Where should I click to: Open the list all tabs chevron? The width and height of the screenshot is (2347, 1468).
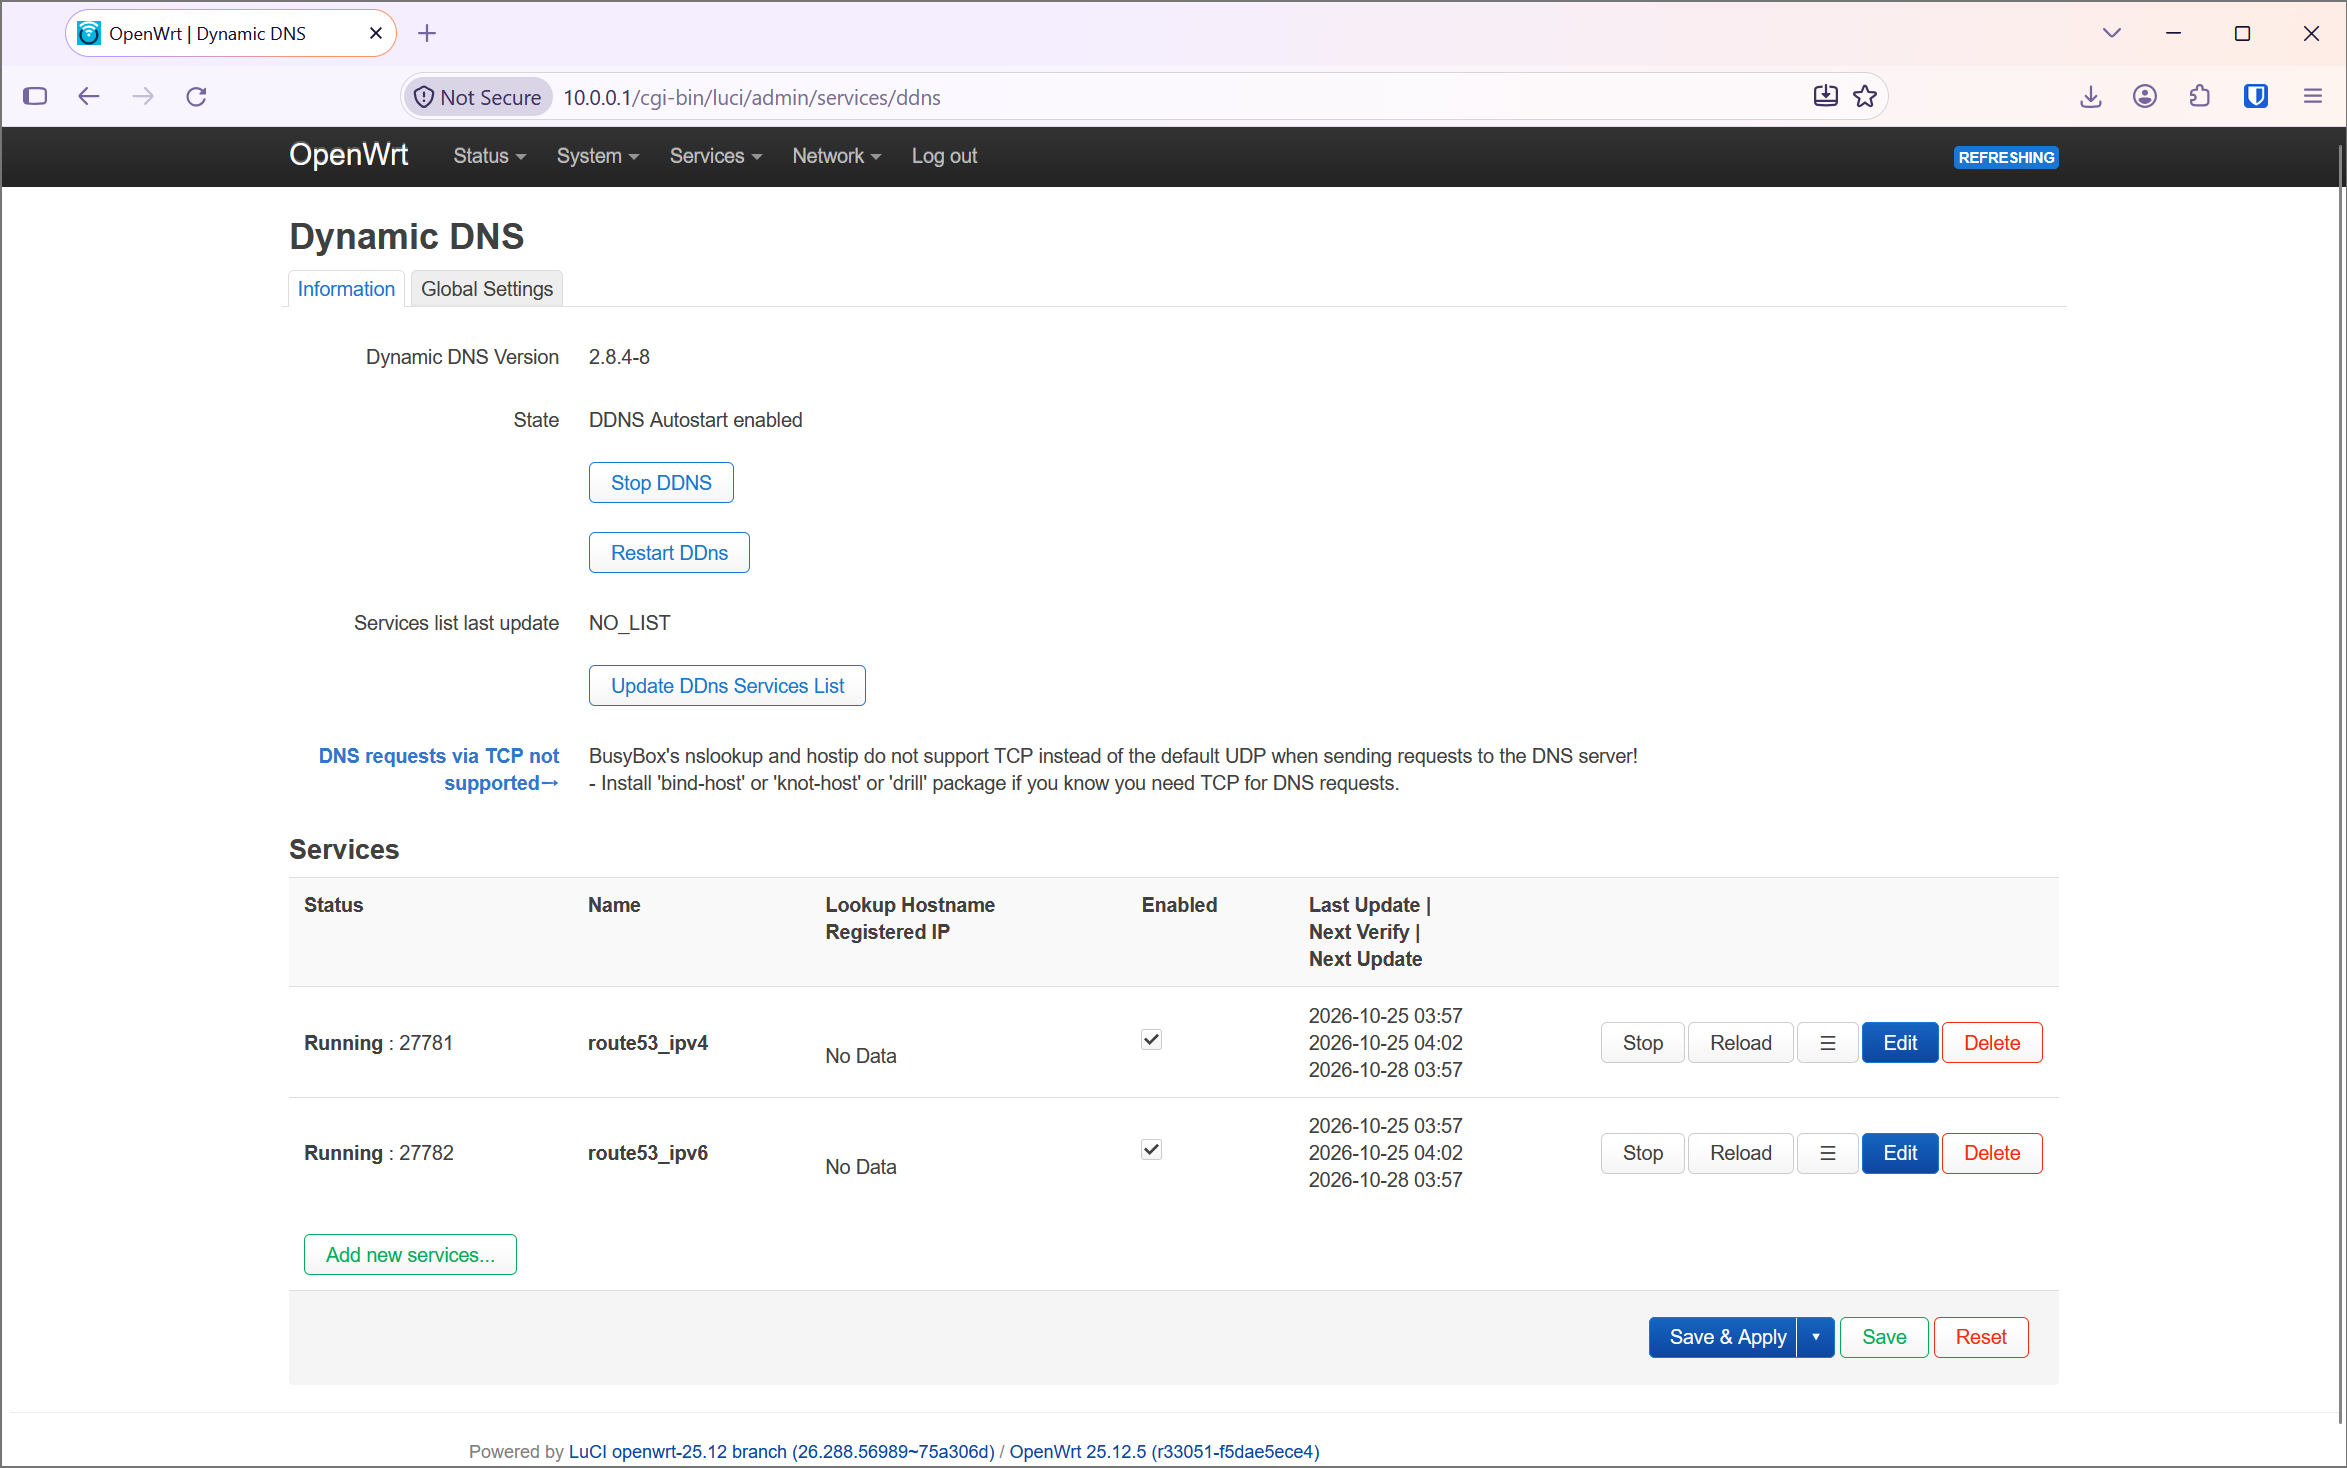(2111, 33)
